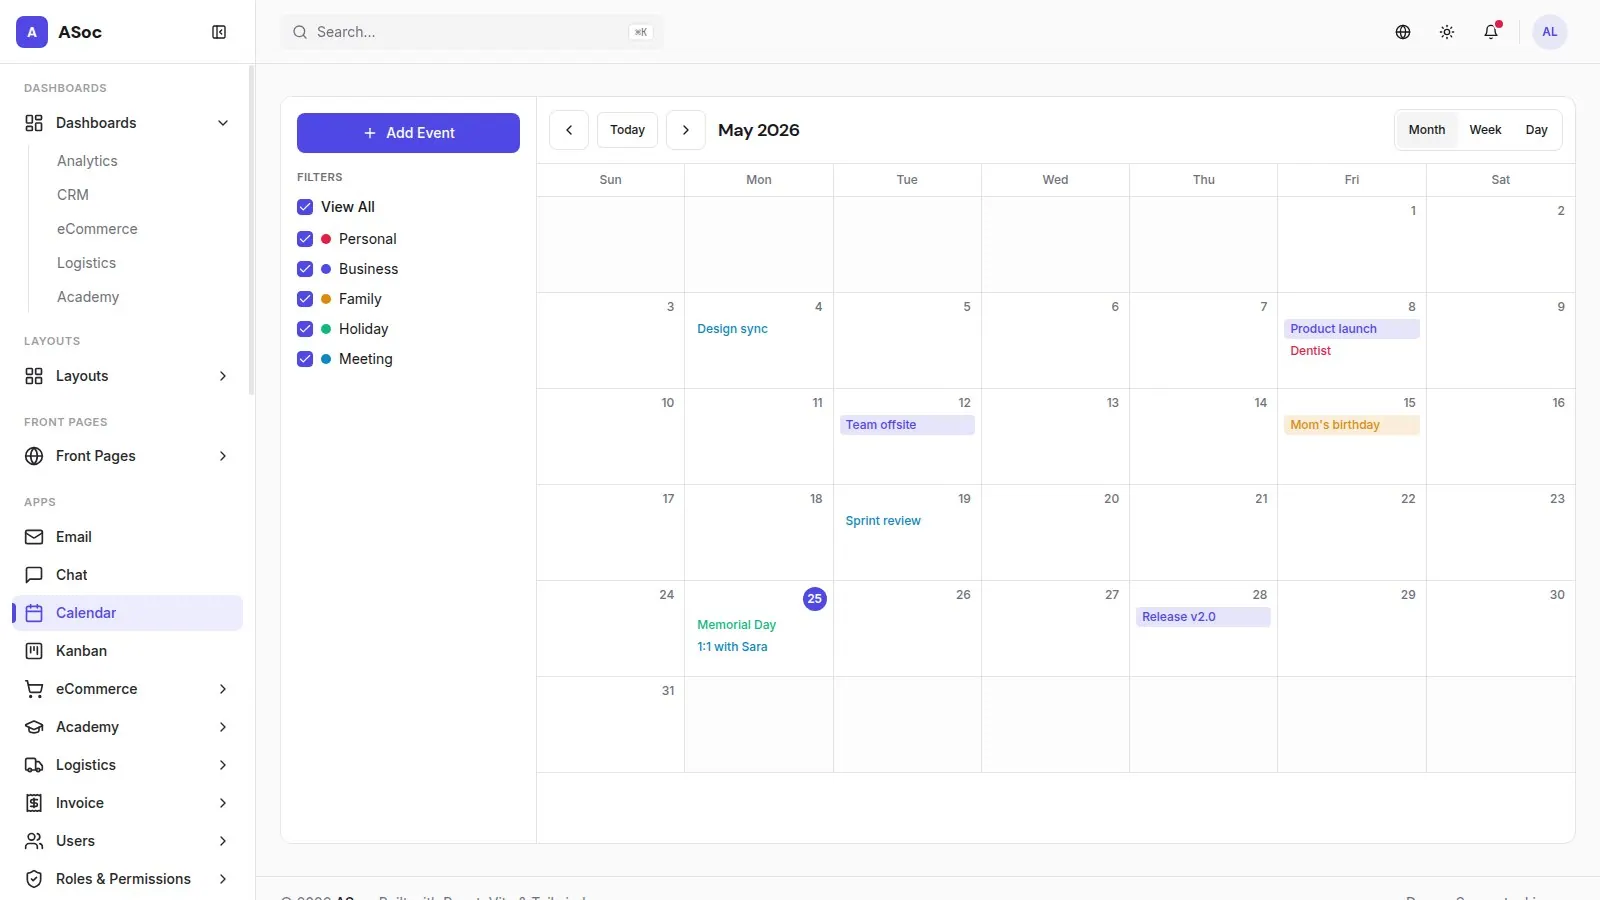This screenshot has height=900, width=1600.
Task: Toggle theme with the sun icon
Action: pyautogui.click(x=1447, y=32)
